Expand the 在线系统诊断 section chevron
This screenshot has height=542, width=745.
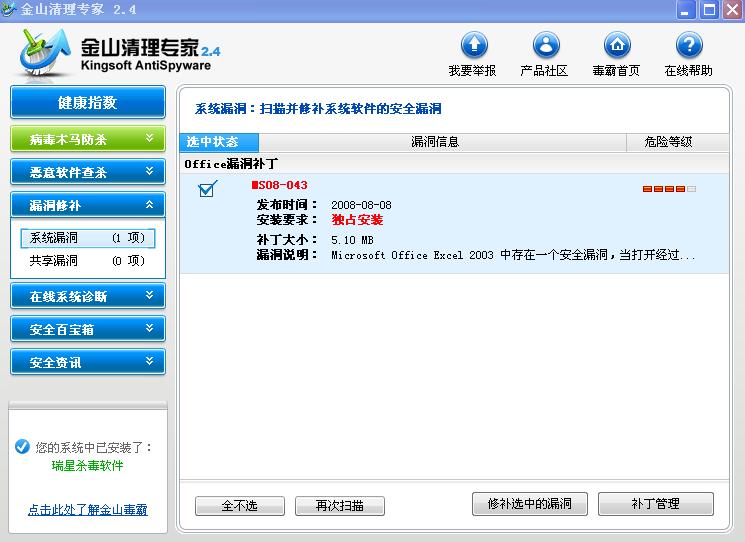150,295
